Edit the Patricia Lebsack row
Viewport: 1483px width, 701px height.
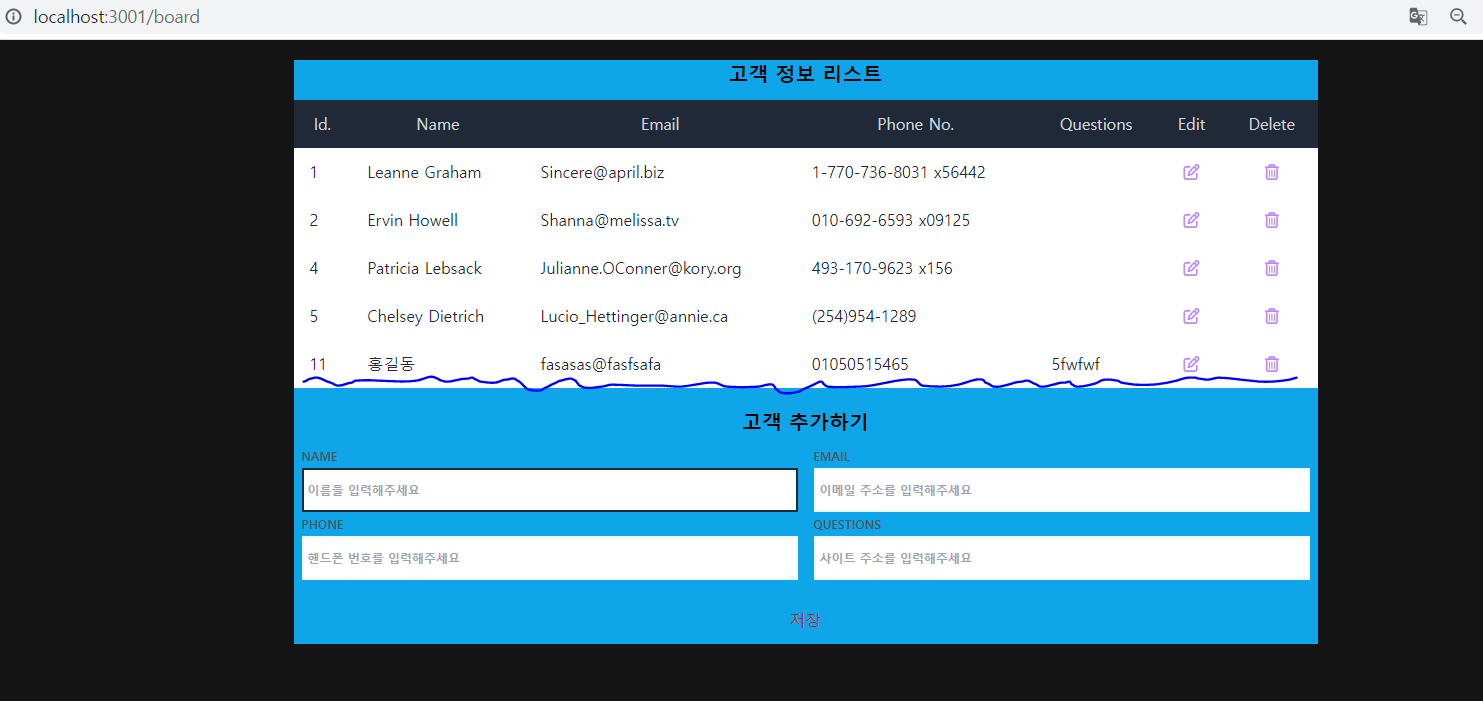(1191, 268)
